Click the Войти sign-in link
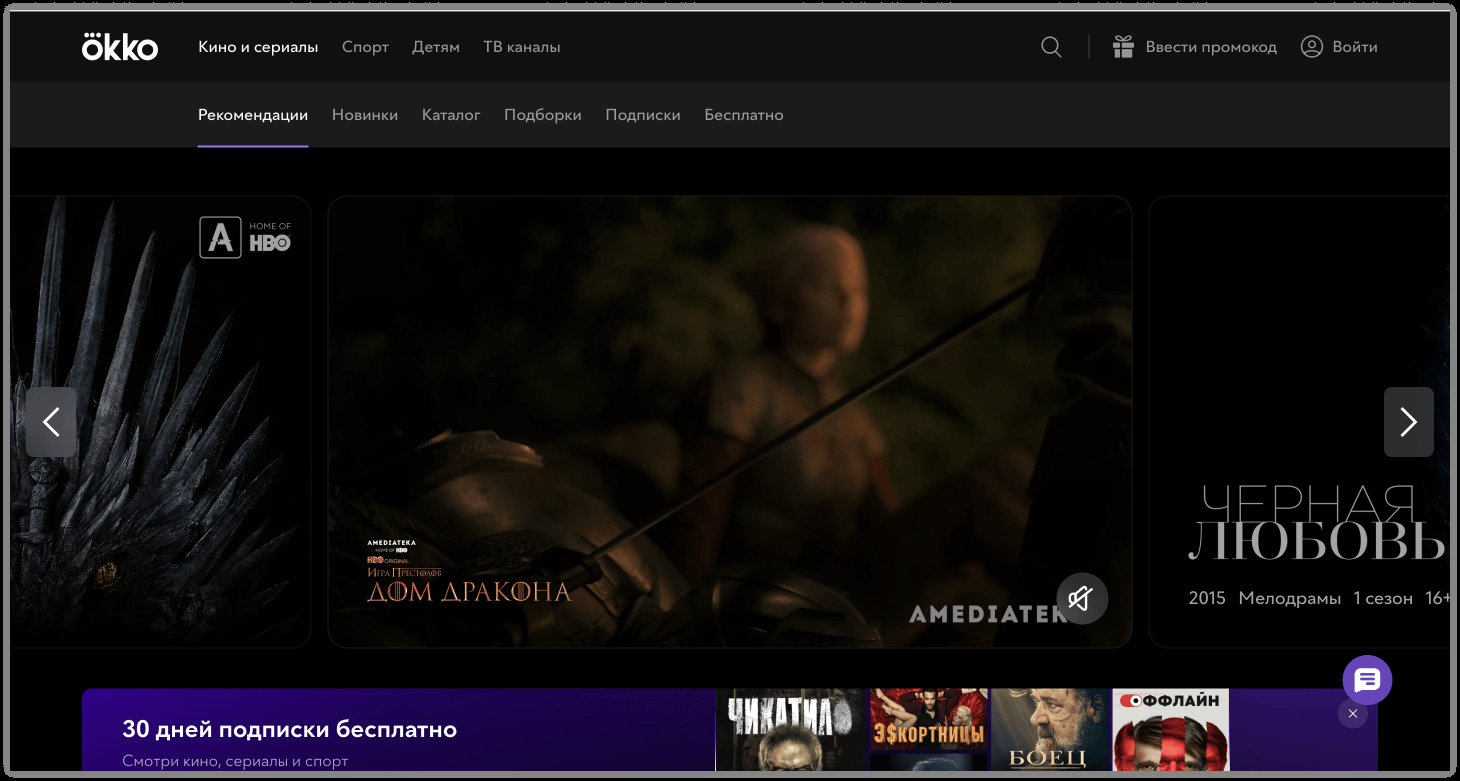1460x781 pixels. click(1355, 47)
